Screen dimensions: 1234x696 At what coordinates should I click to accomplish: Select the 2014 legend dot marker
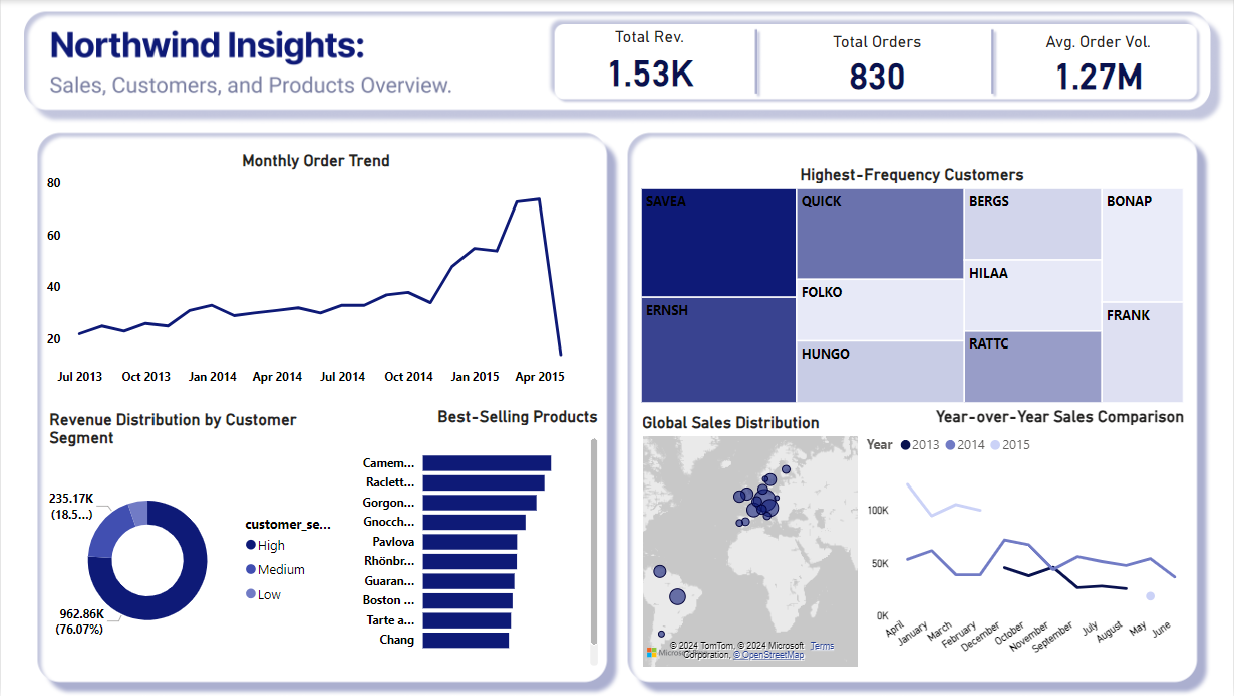tap(949, 444)
